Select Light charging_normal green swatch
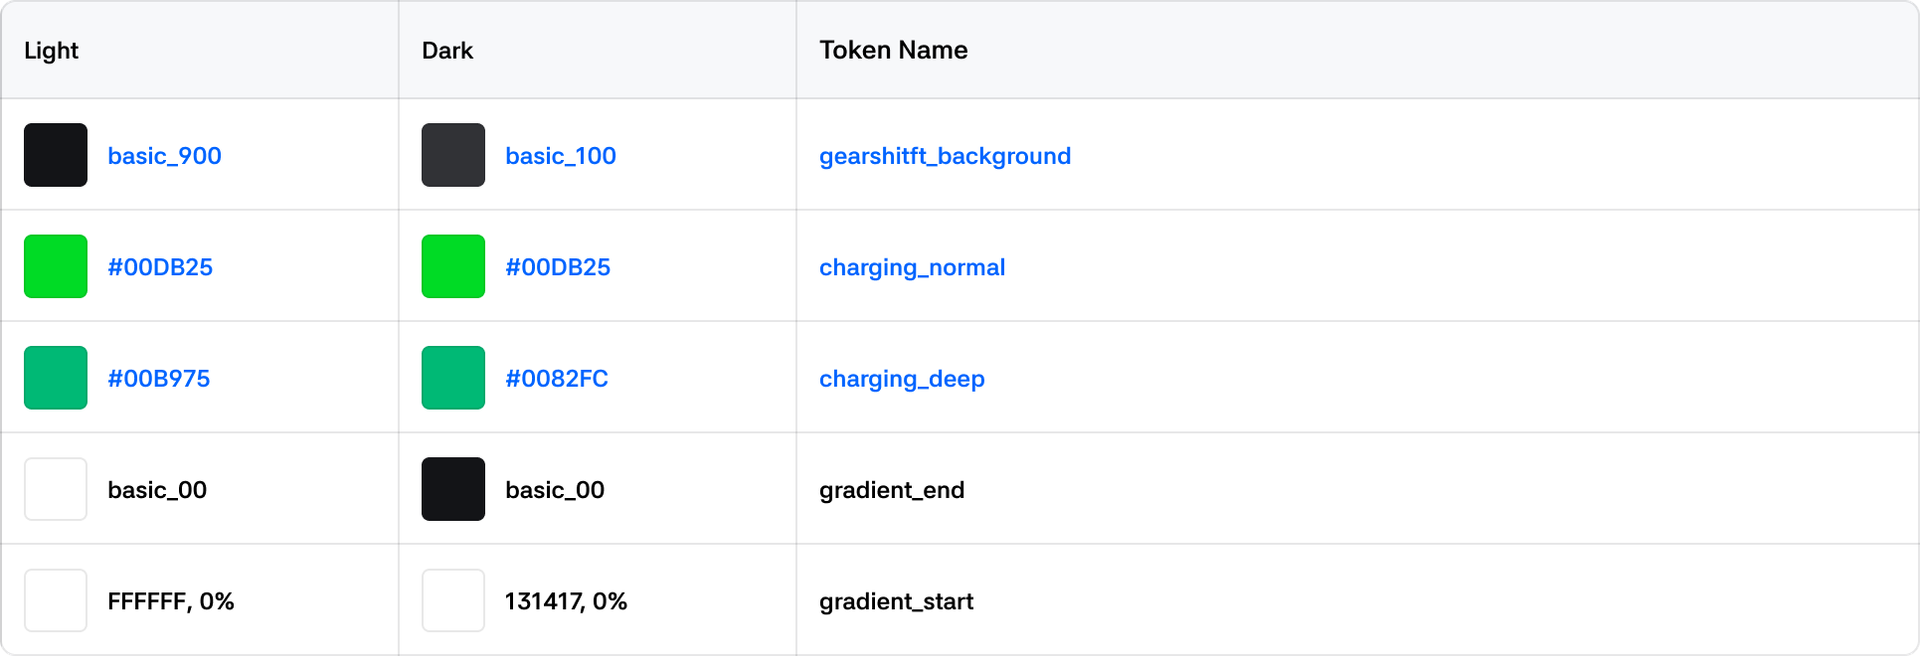 pos(56,267)
